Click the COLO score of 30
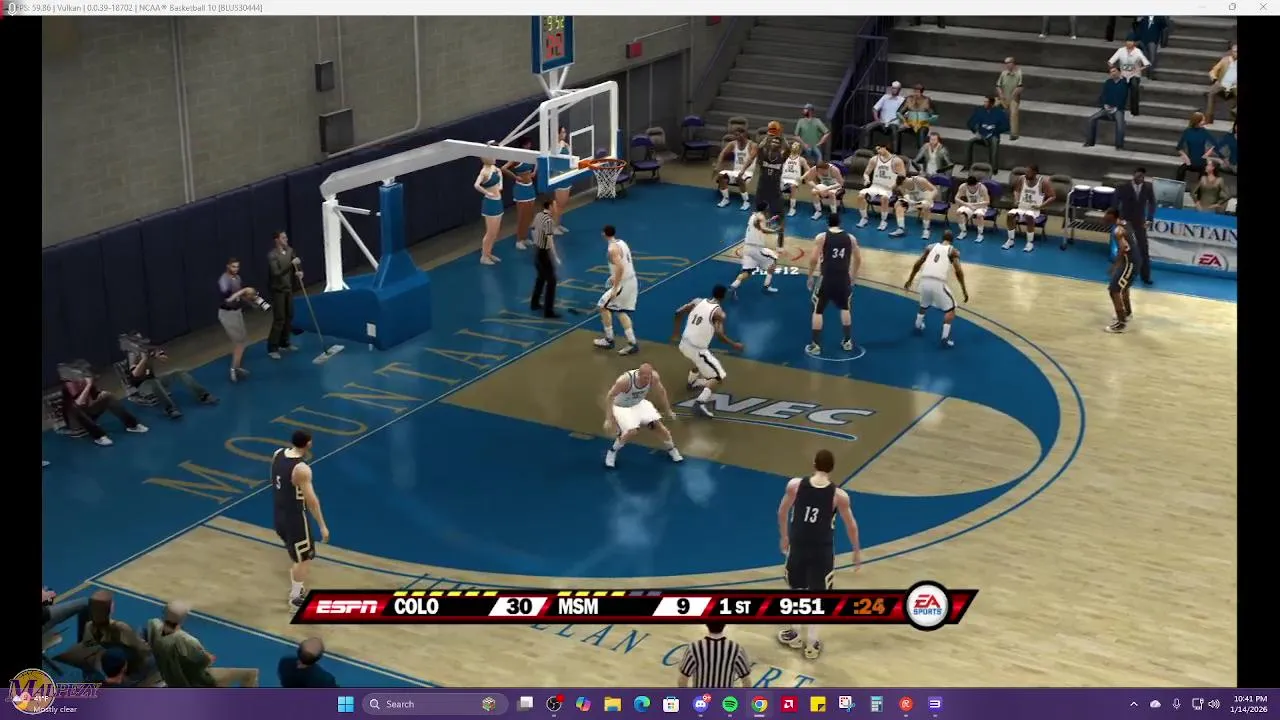The image size is (1280, 720). click(518, 607)
